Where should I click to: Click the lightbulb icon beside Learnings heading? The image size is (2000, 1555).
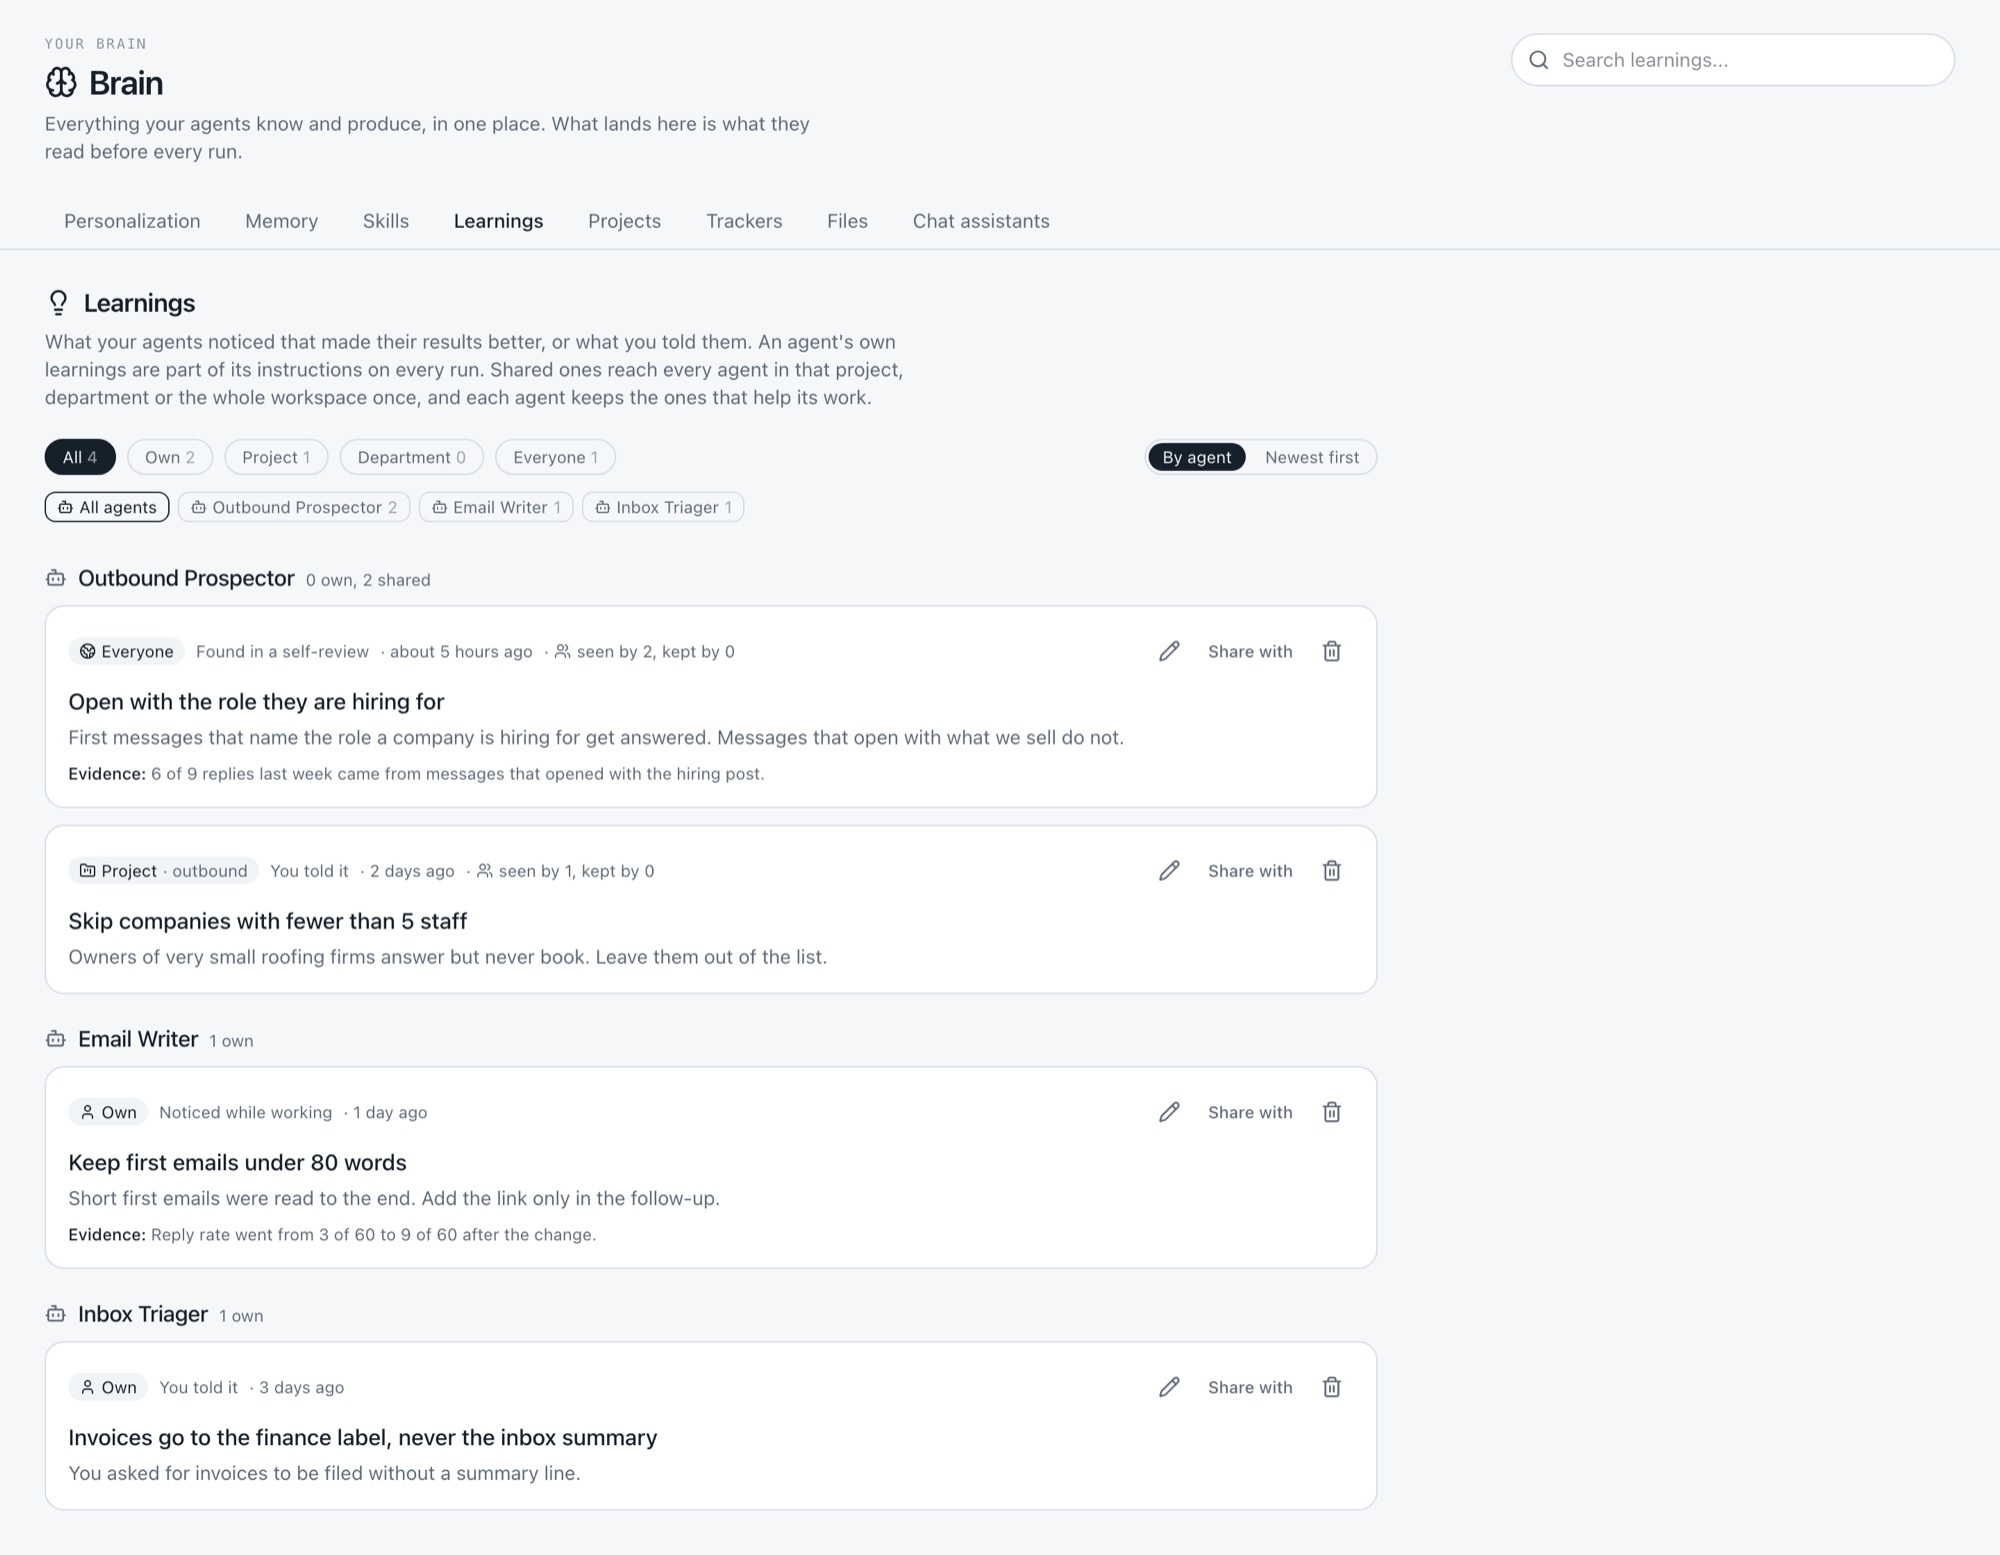pyautogui.click(x=58, y=303)
